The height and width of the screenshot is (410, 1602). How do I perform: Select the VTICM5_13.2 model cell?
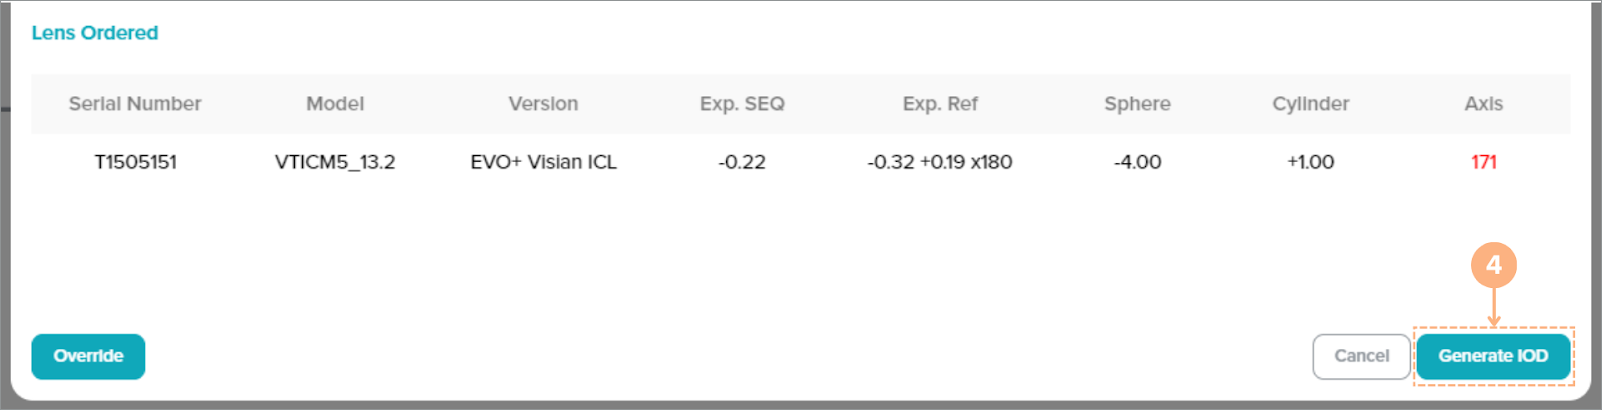pyautogui.click(x=335, y=162)
